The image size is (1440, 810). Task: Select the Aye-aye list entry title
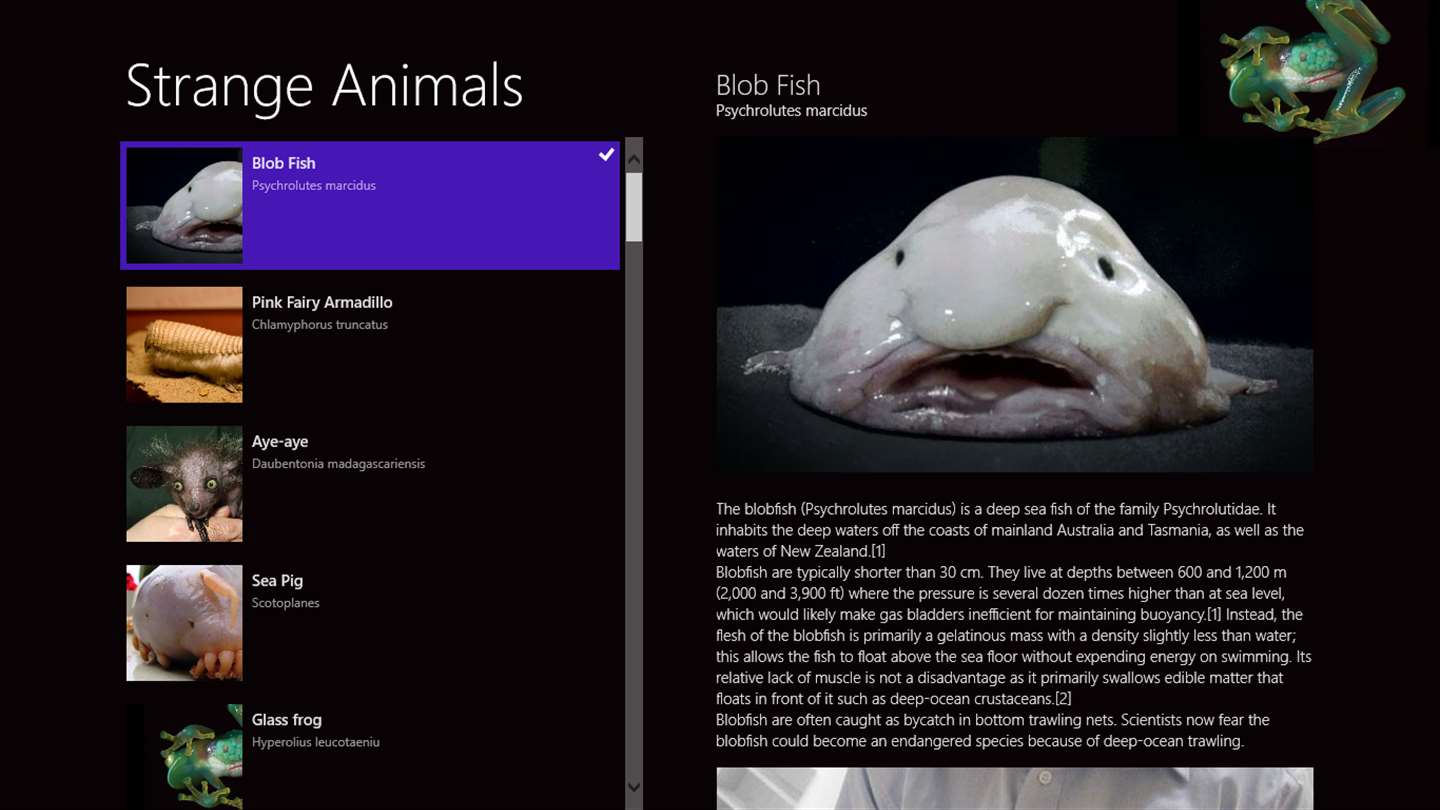tap(280, 441)
